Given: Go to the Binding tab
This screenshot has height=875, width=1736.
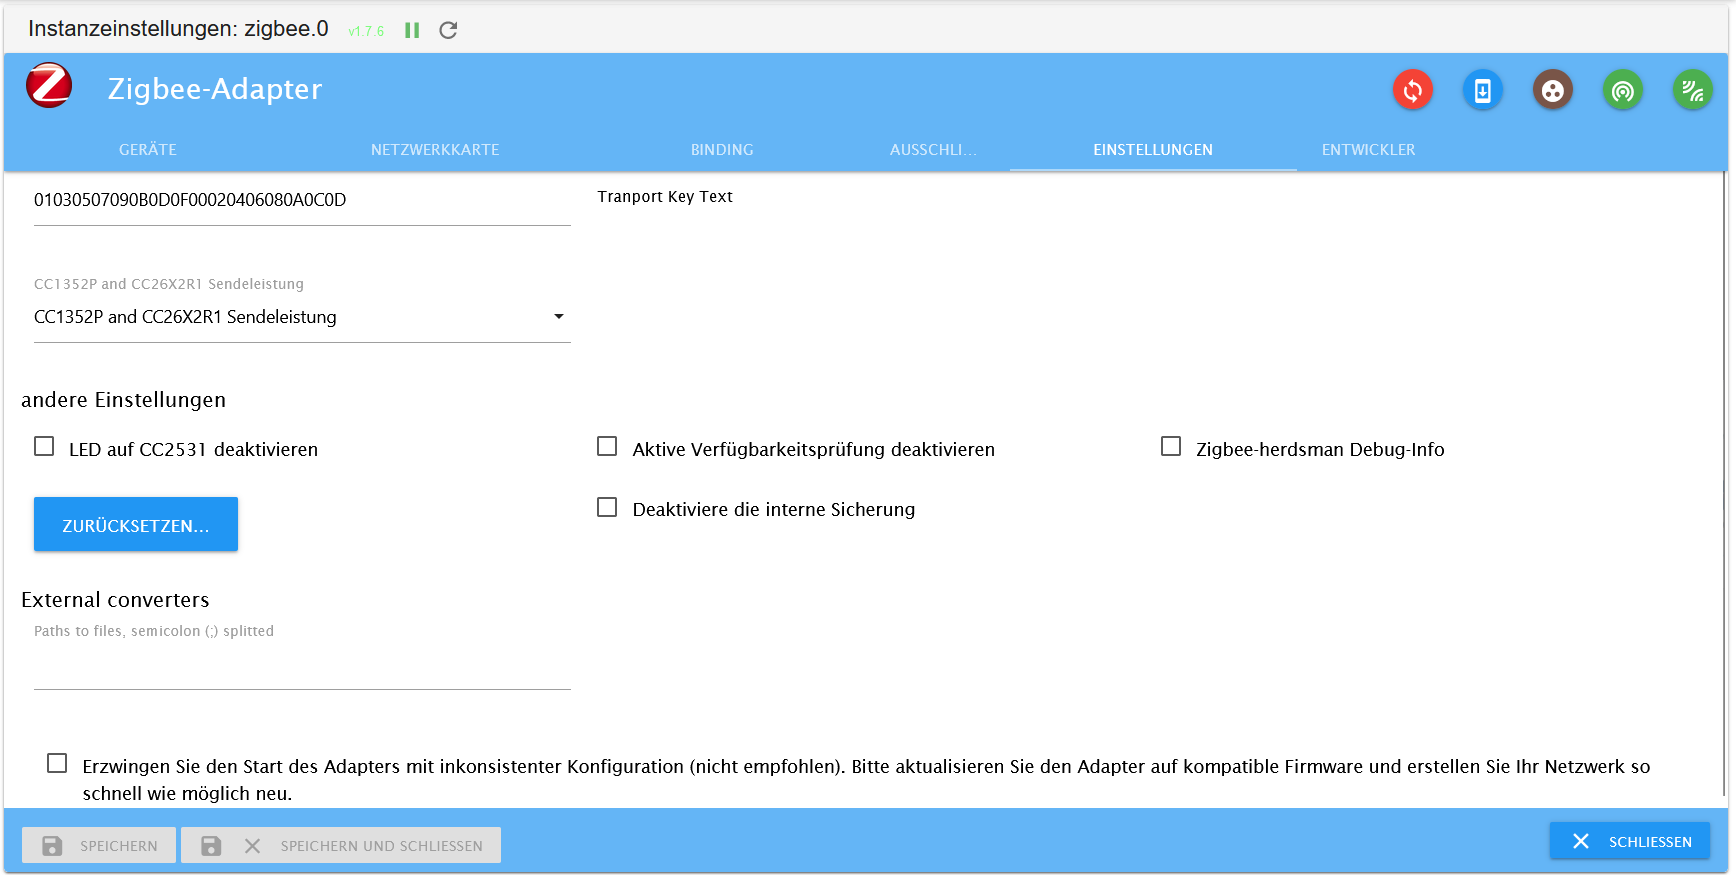Looking at the screenshot, I should [722, 150].
